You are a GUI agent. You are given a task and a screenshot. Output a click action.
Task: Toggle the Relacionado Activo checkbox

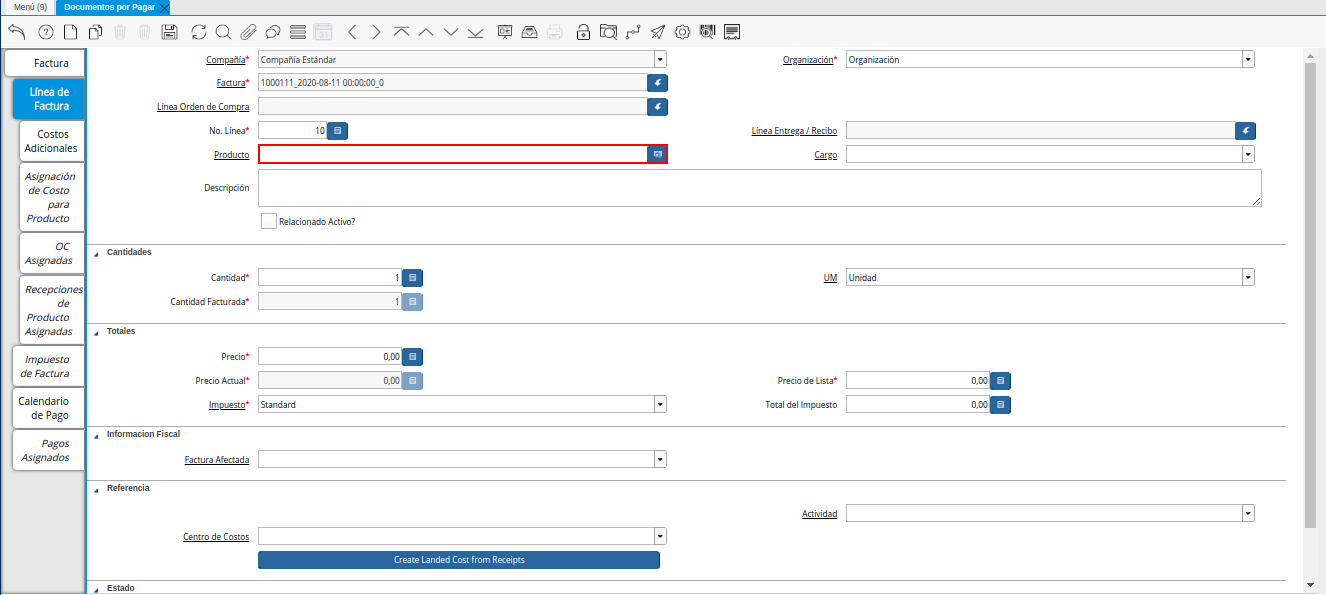coord(268,221)
